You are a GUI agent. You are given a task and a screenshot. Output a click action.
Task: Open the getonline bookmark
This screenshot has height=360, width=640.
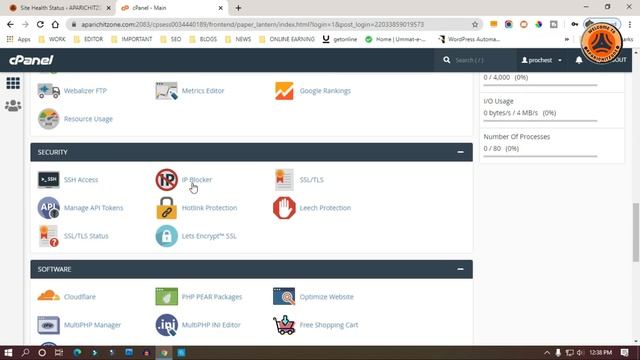pos(340,39)
